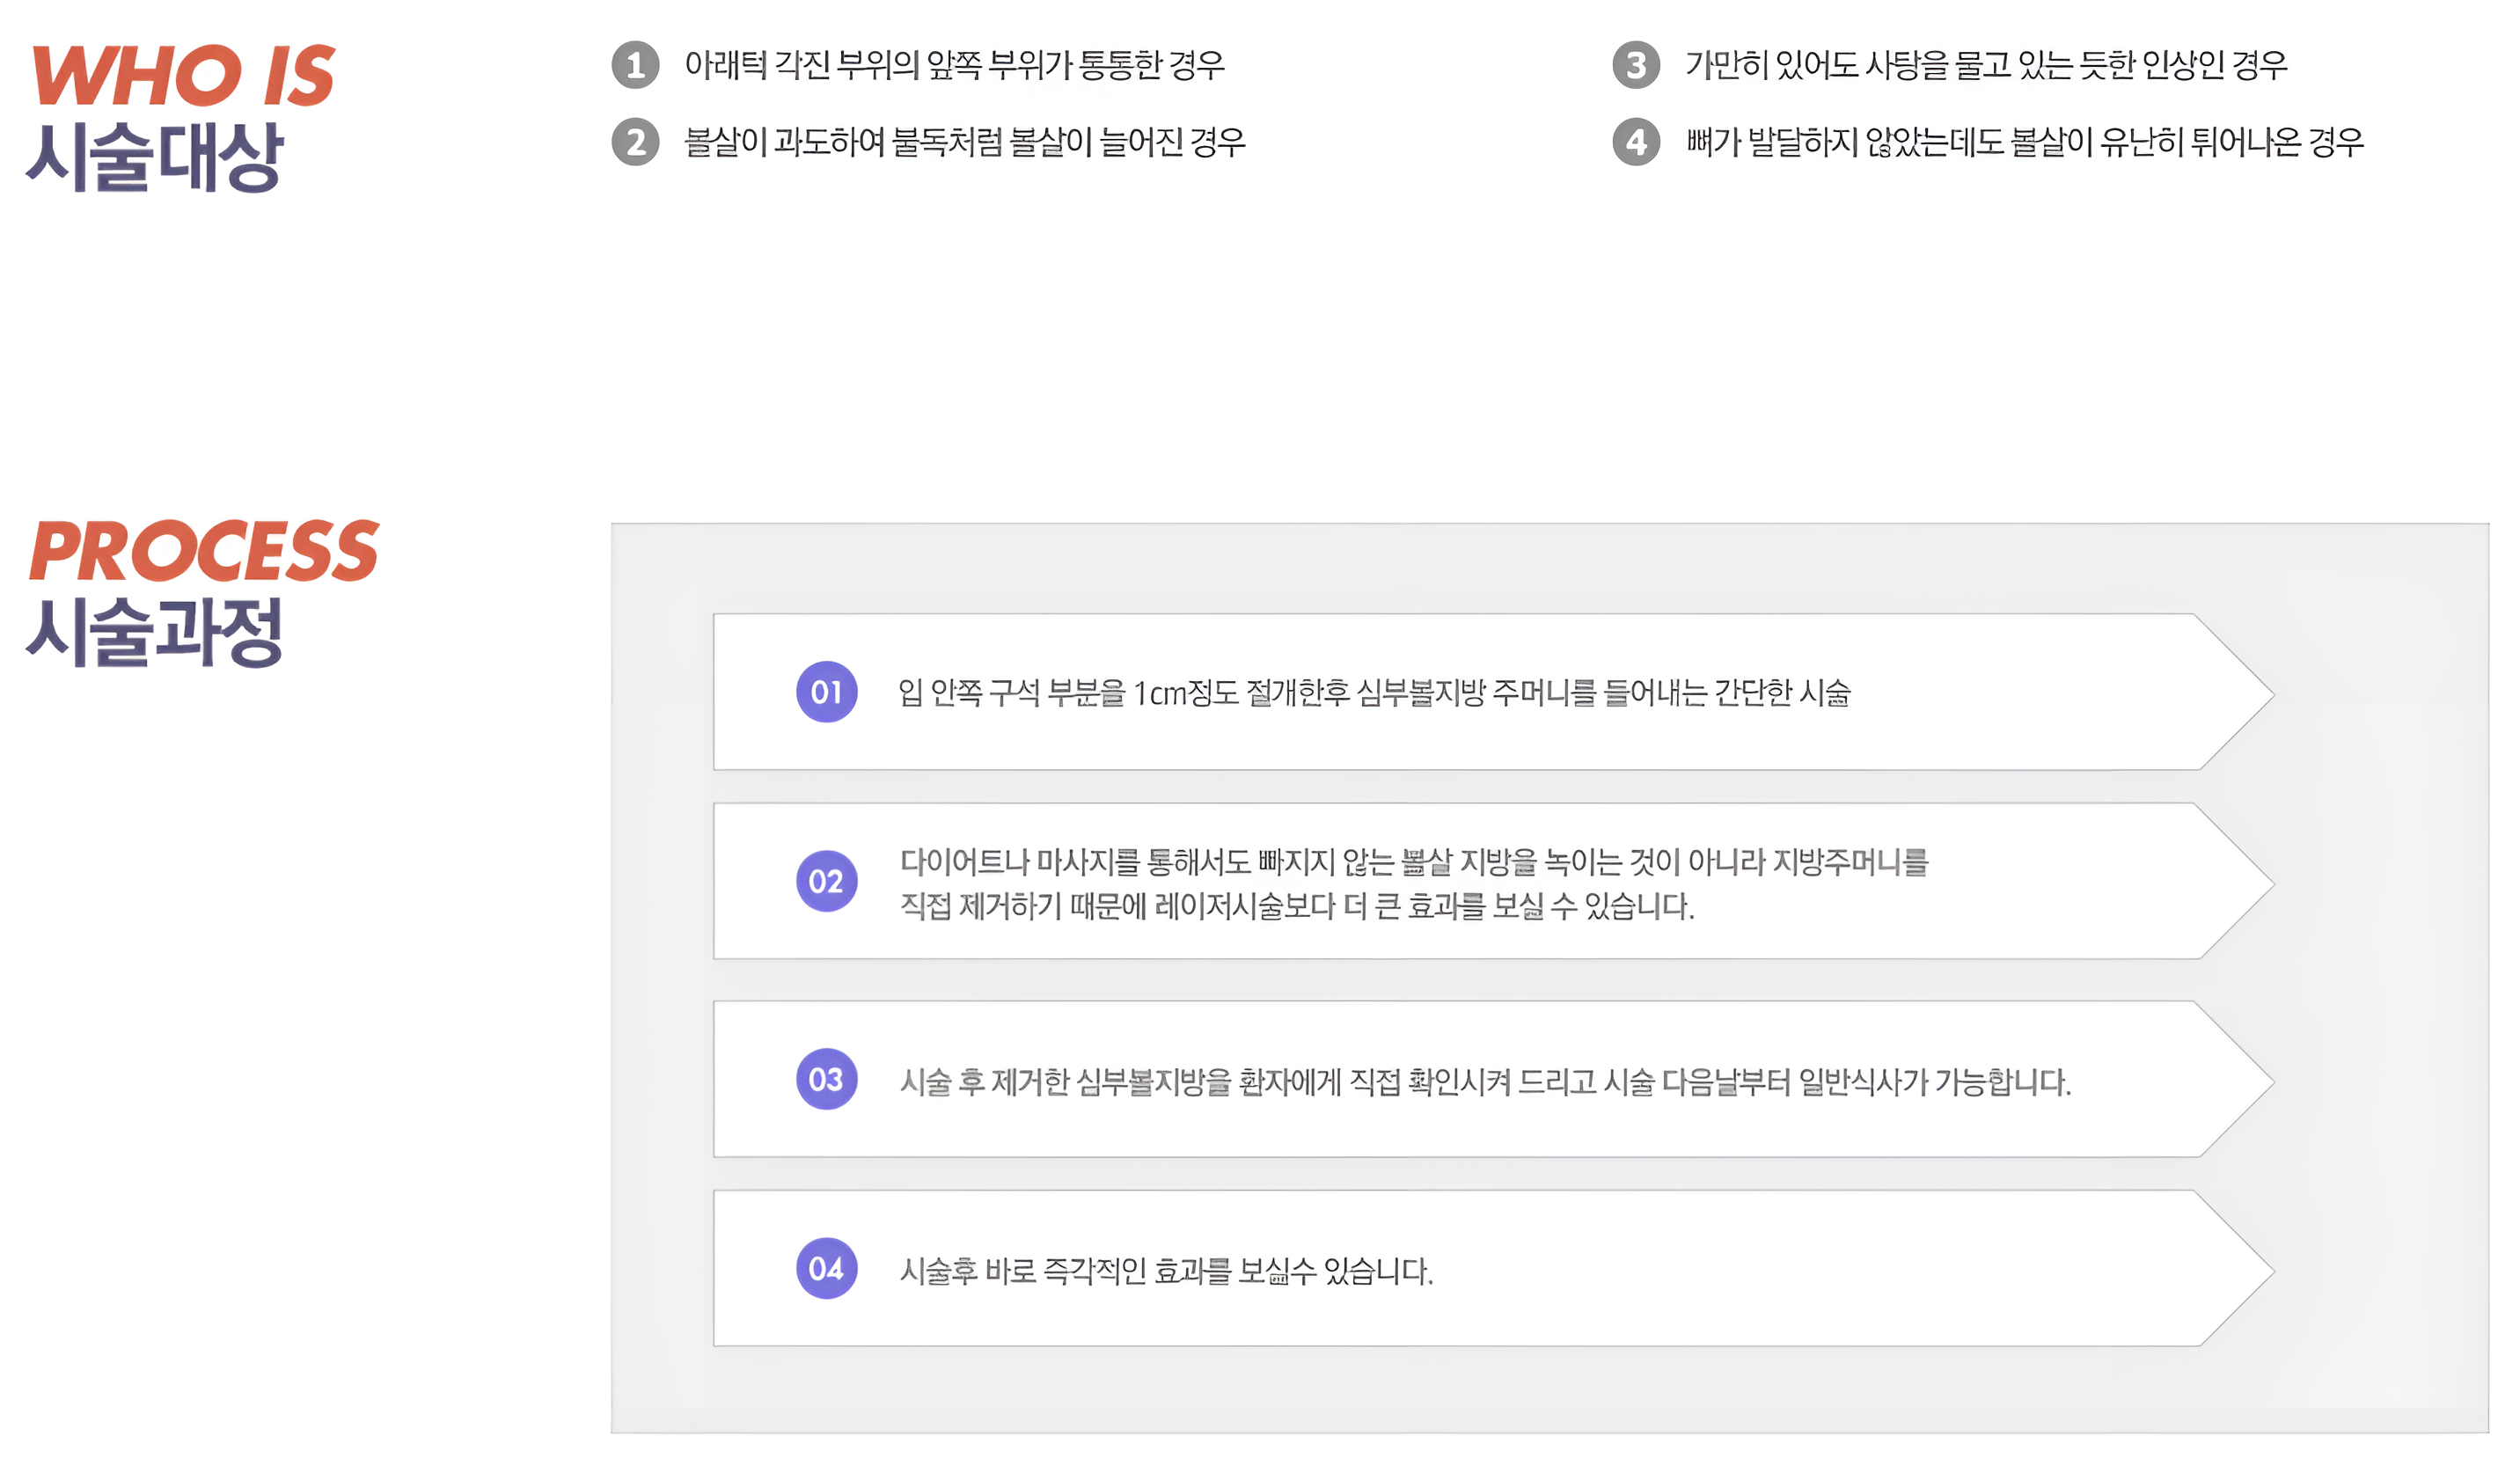Click the text about 사탕을 물고 있는 인상

coord(1987,65)
